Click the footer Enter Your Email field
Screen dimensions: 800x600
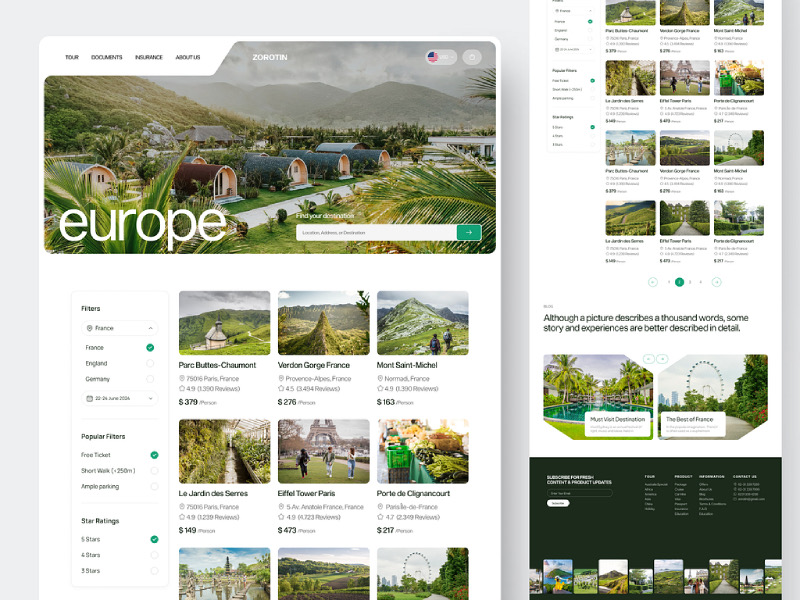click(x=580, y=493)
